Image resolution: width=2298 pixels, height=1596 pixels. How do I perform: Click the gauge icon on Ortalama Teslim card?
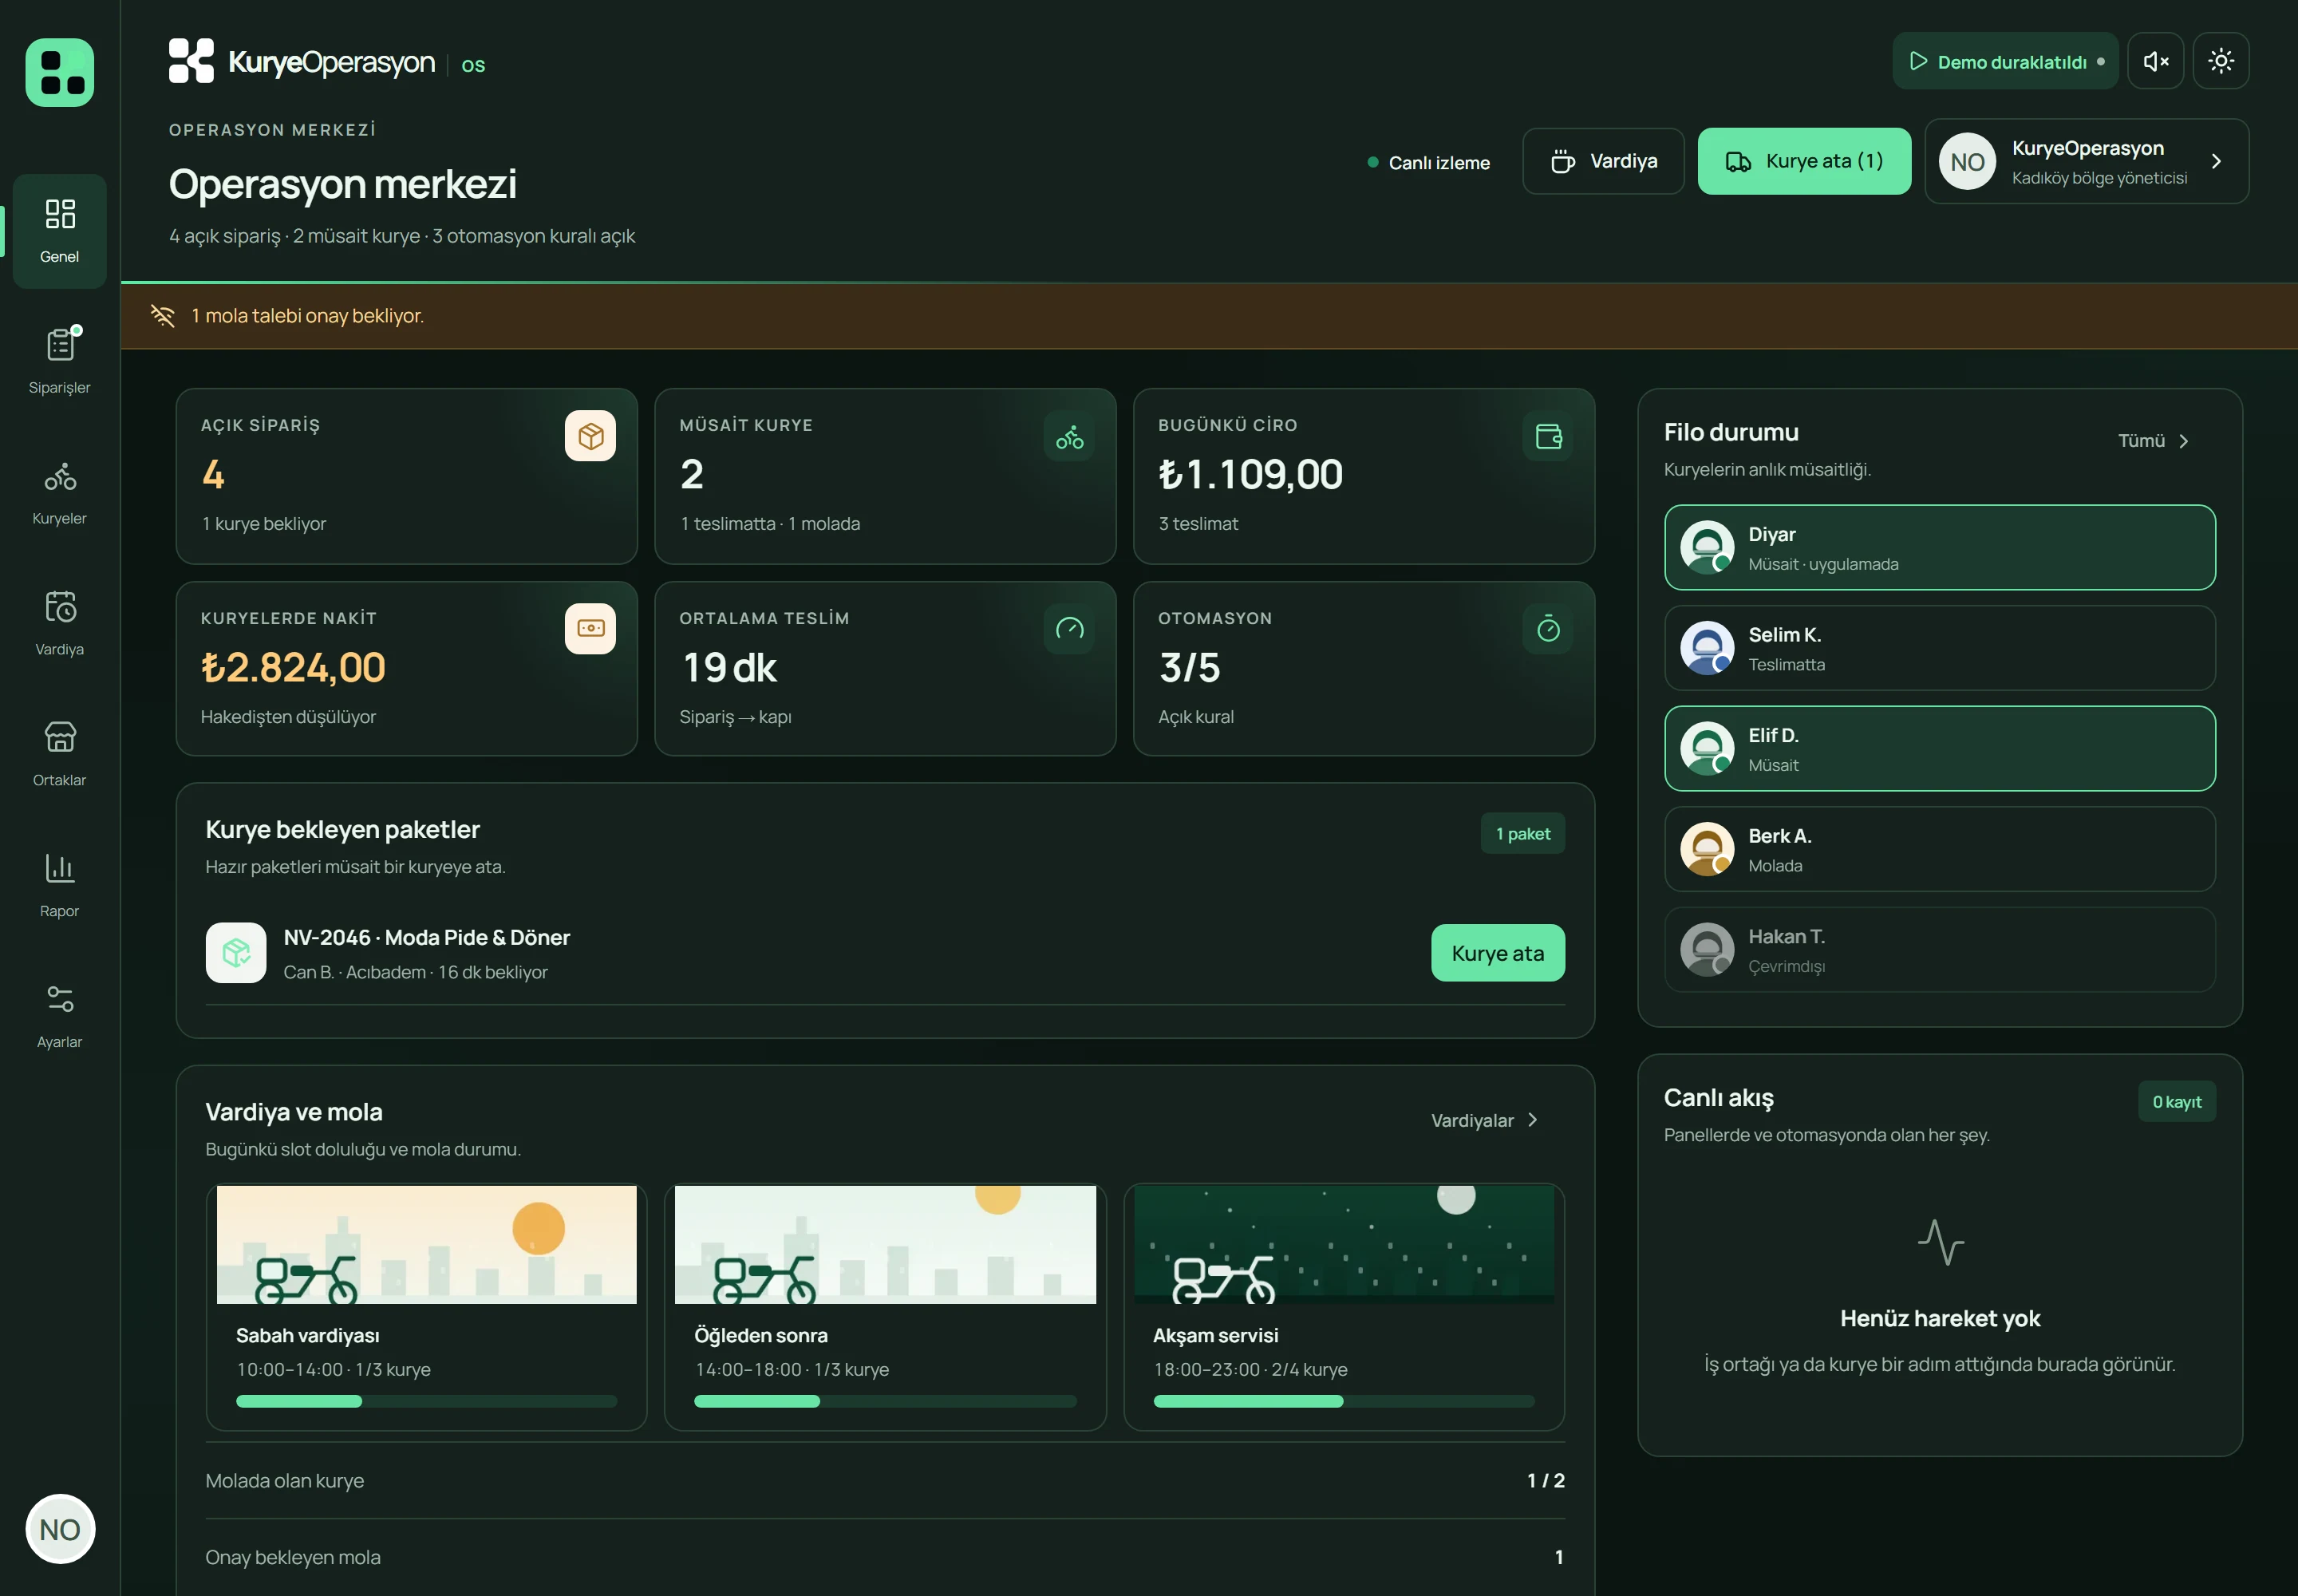click(1069, 629)
